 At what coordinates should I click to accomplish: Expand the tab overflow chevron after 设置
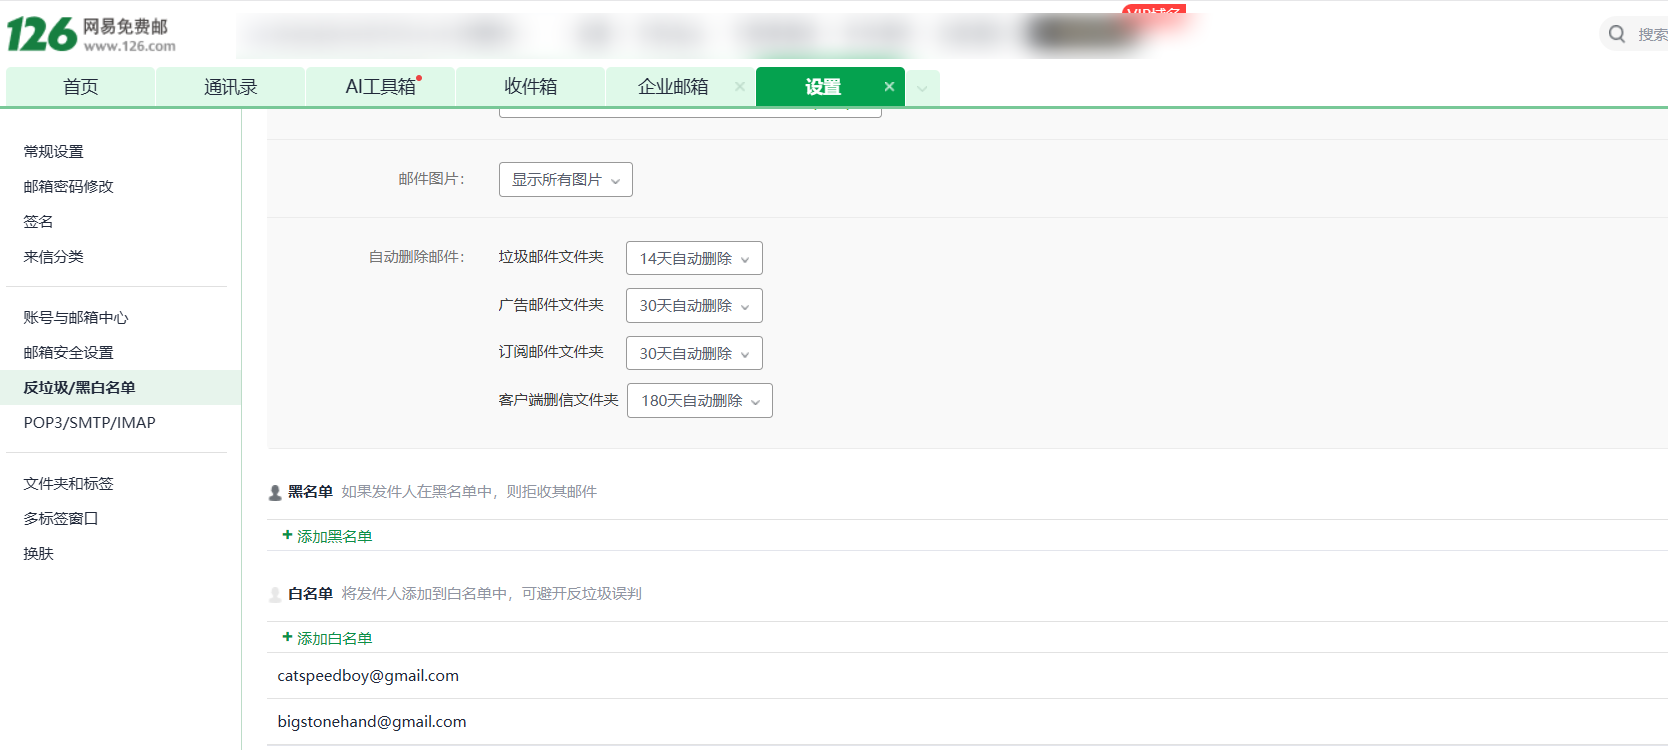click(922, 88)
